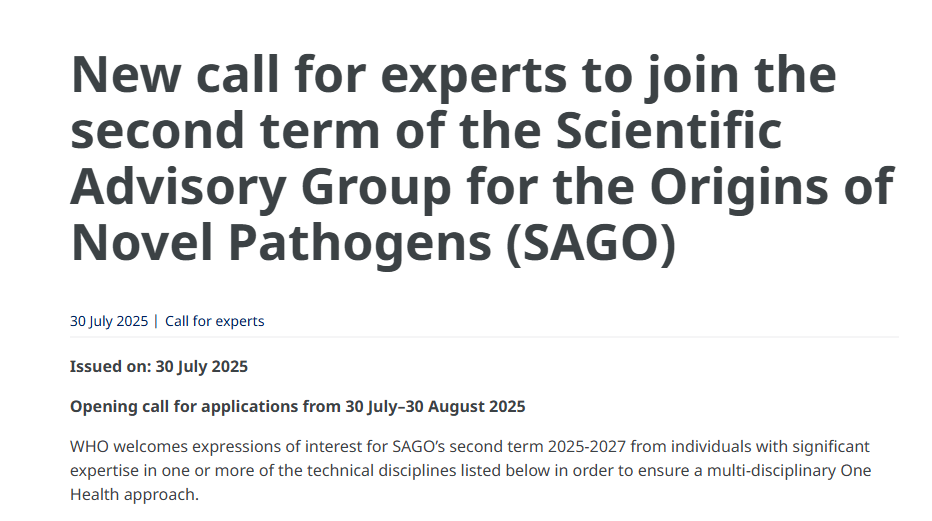Click the main article headline
This screenshot has height=521, width=932.
481,160
